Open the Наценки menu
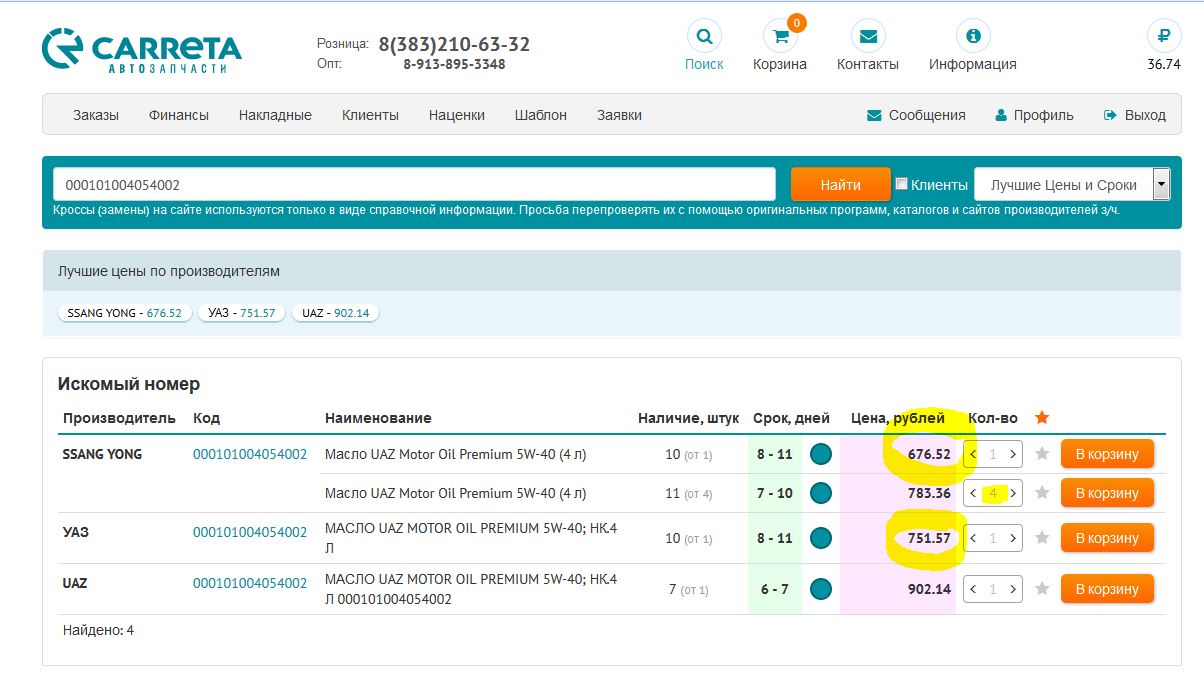1204x689 pixels. point(457,115)
